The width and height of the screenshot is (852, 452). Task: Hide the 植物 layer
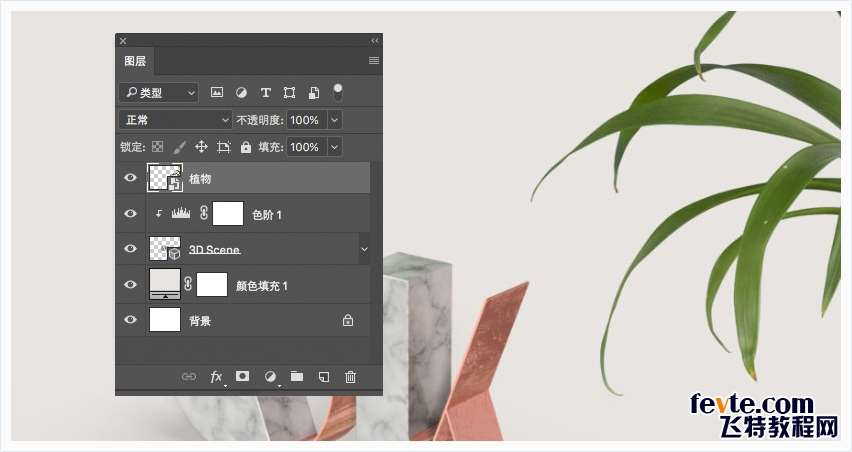click(130, 178)
